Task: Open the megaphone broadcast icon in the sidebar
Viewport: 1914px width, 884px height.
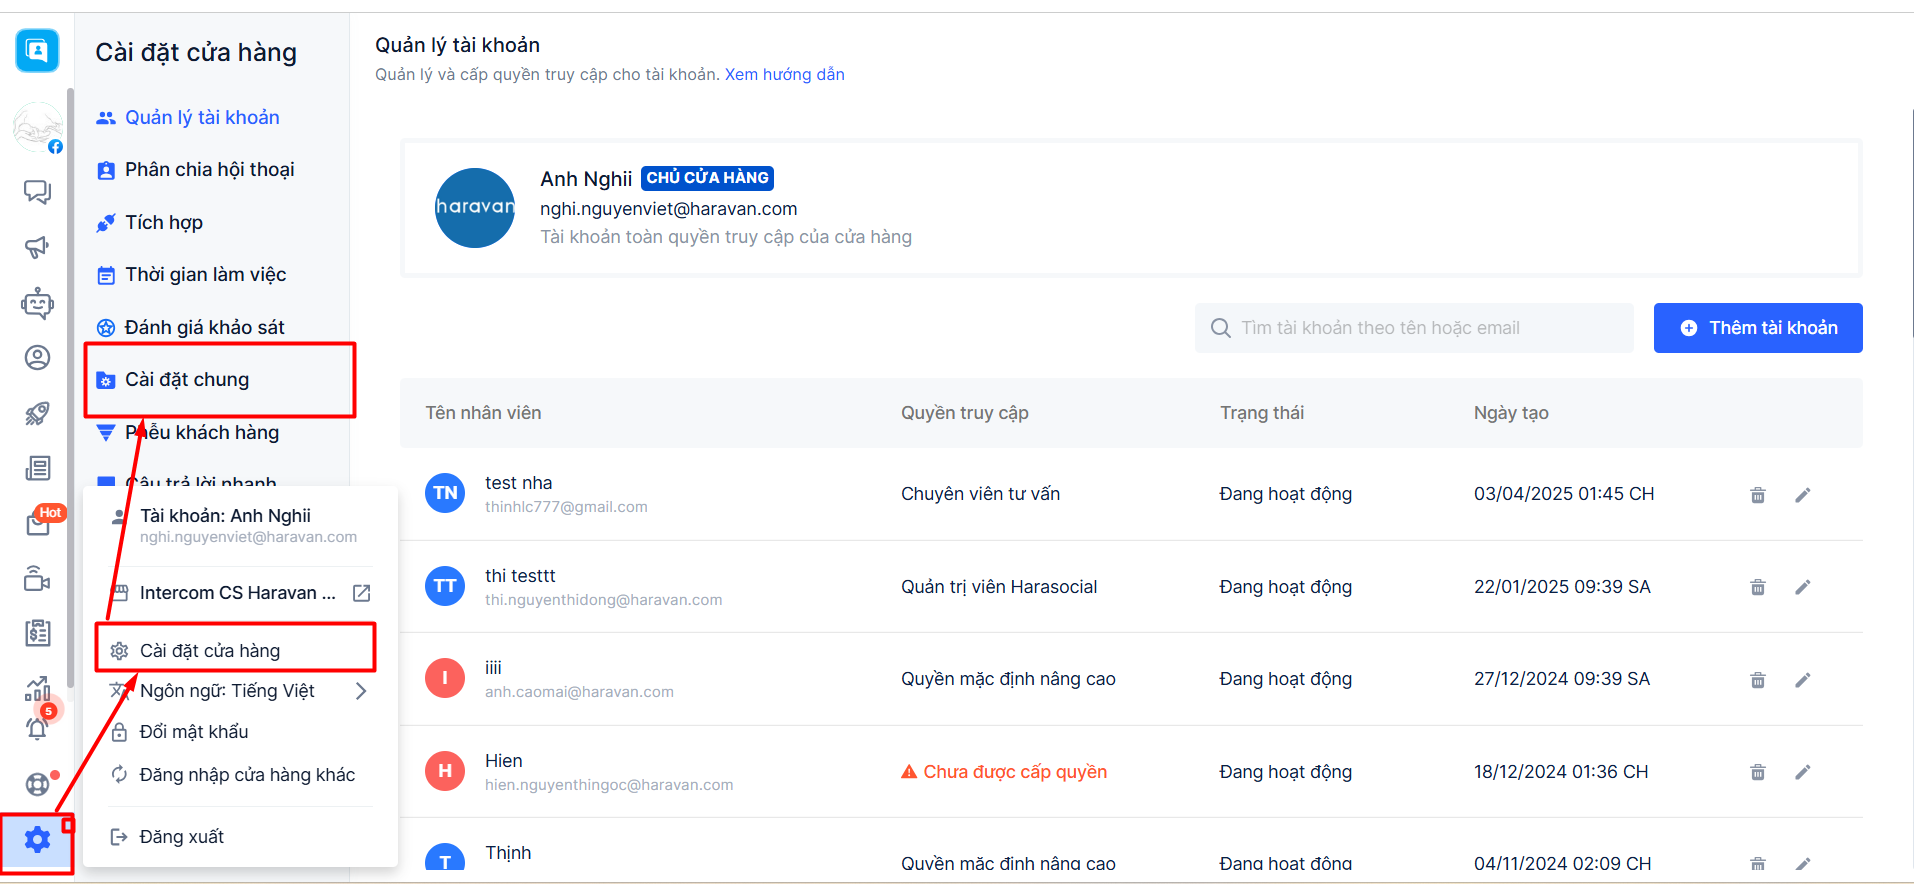Action: (37, 247)
